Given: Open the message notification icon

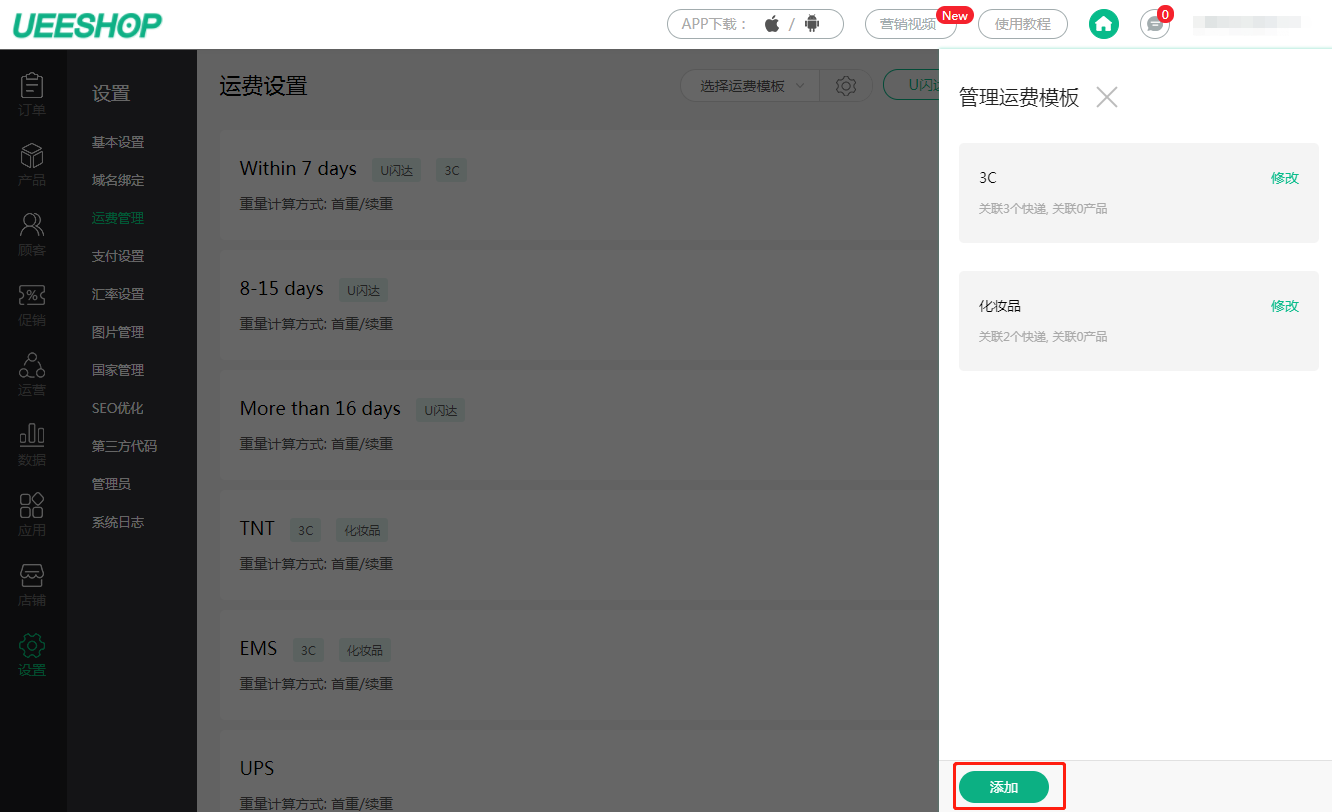Looking at the screenshot, I should click(1155, 24).
